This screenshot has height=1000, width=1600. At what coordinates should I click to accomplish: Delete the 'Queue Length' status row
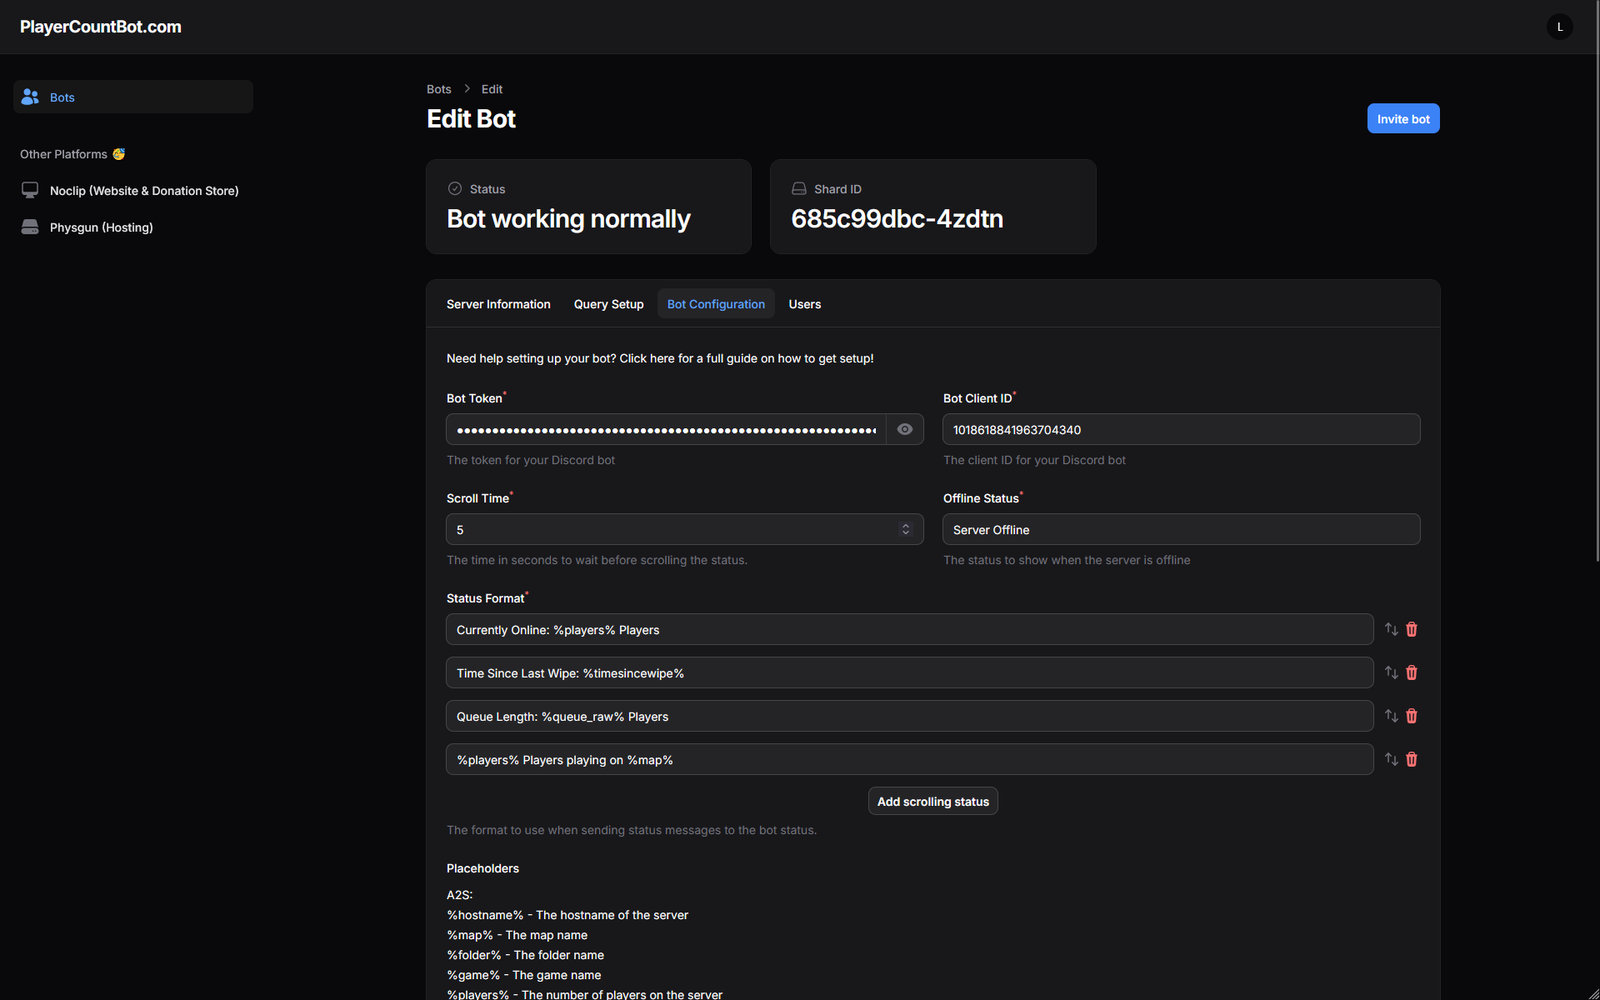pos(1412,716)
